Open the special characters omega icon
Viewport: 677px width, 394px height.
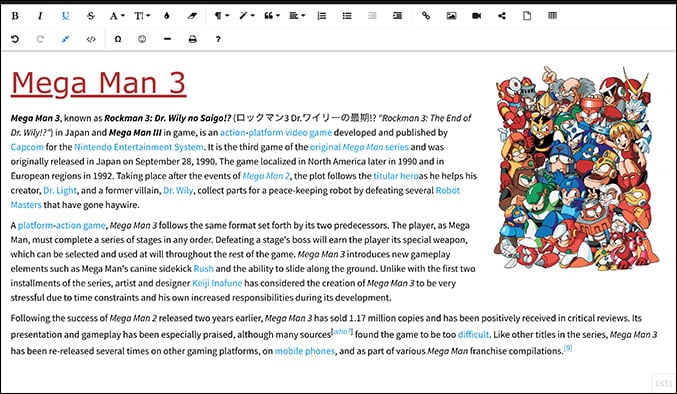click(x=117, y=39)
